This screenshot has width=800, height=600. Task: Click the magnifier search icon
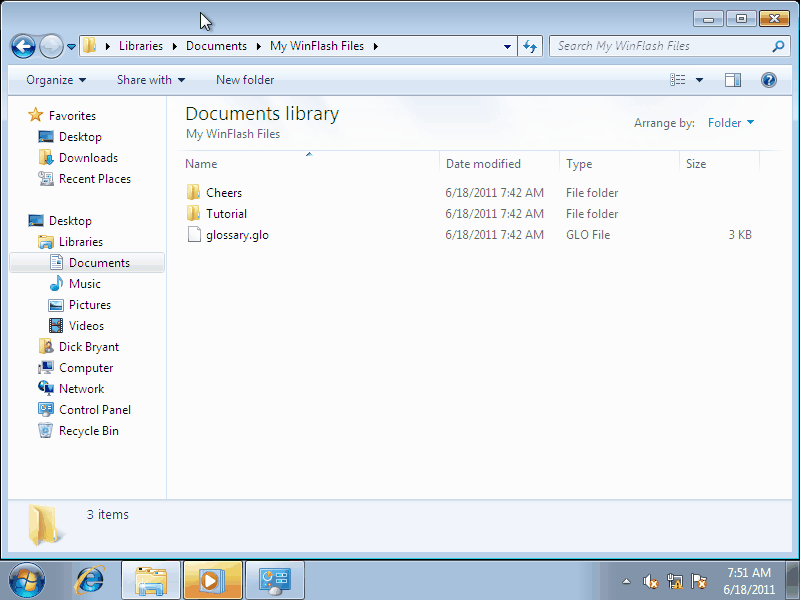(x=778, y=46)
